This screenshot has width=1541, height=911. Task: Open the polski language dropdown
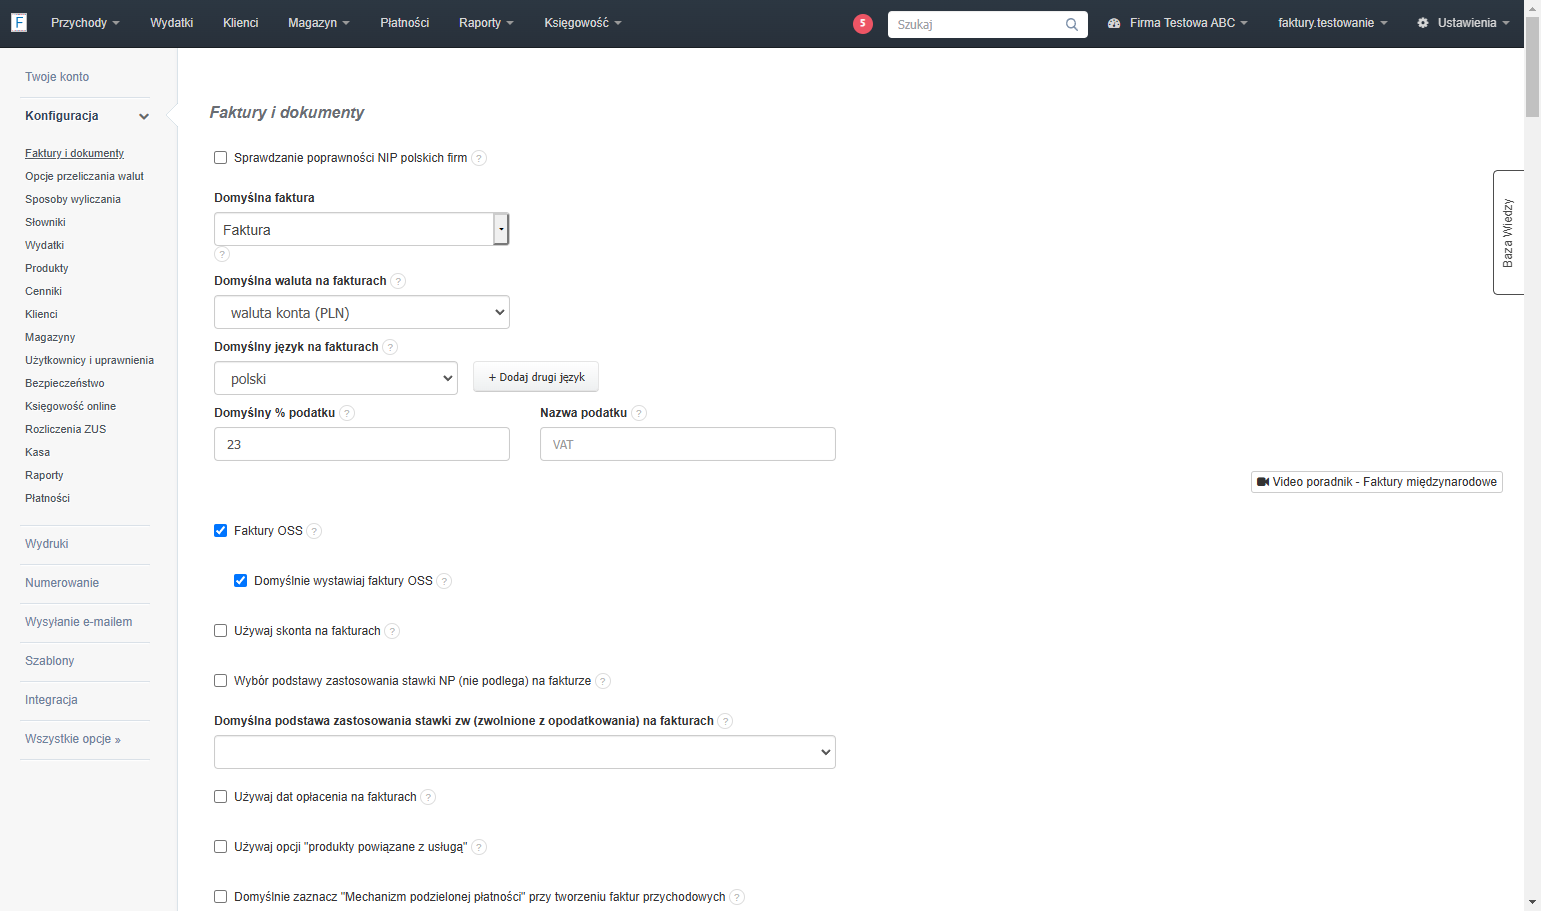click(335, 378)
